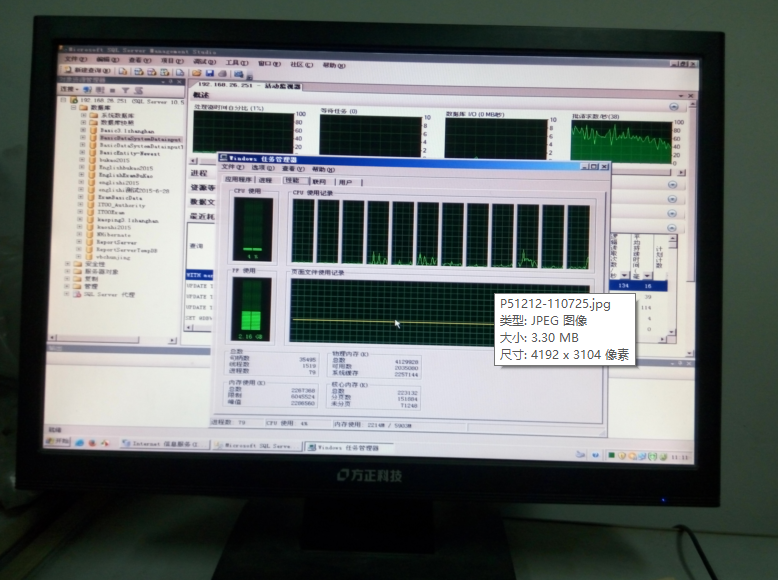778x580 pixels.
Task: Select the ExamBasicData database
Action: 120,197
